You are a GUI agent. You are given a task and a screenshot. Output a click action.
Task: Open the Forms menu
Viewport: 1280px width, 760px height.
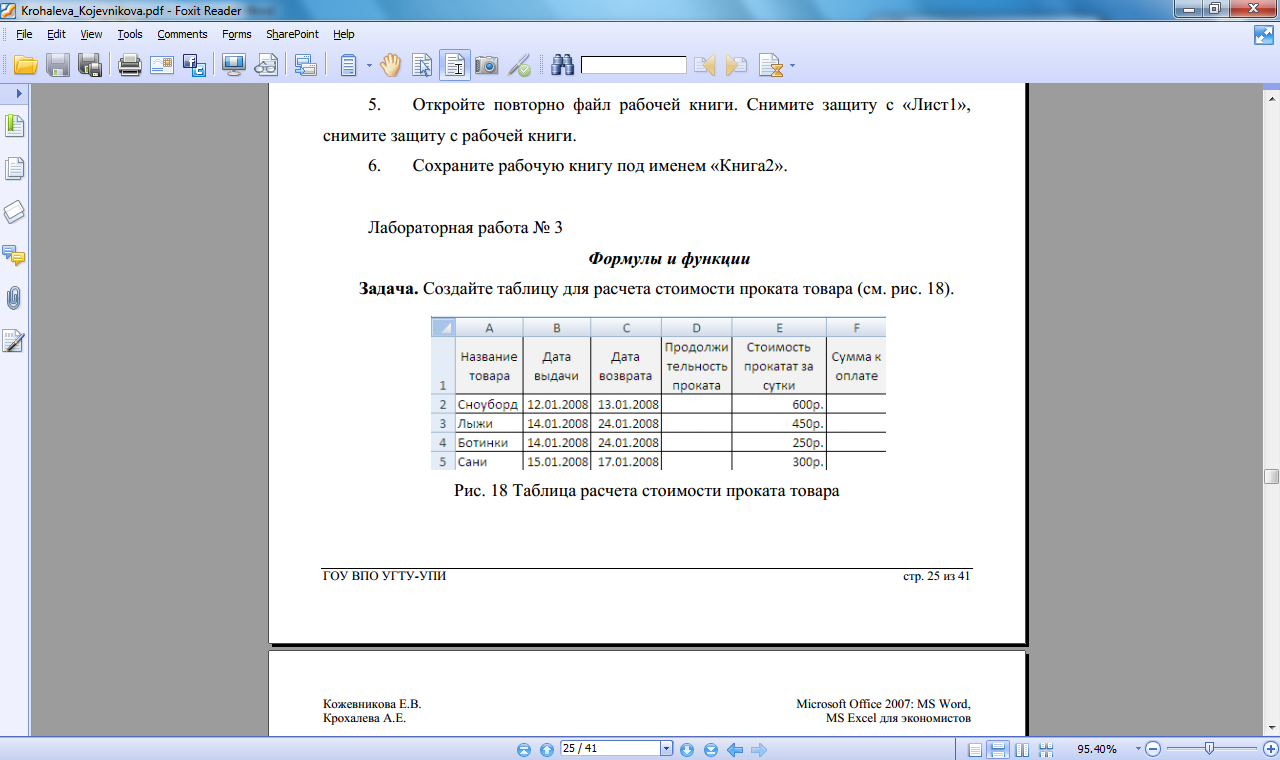point(237,34)
